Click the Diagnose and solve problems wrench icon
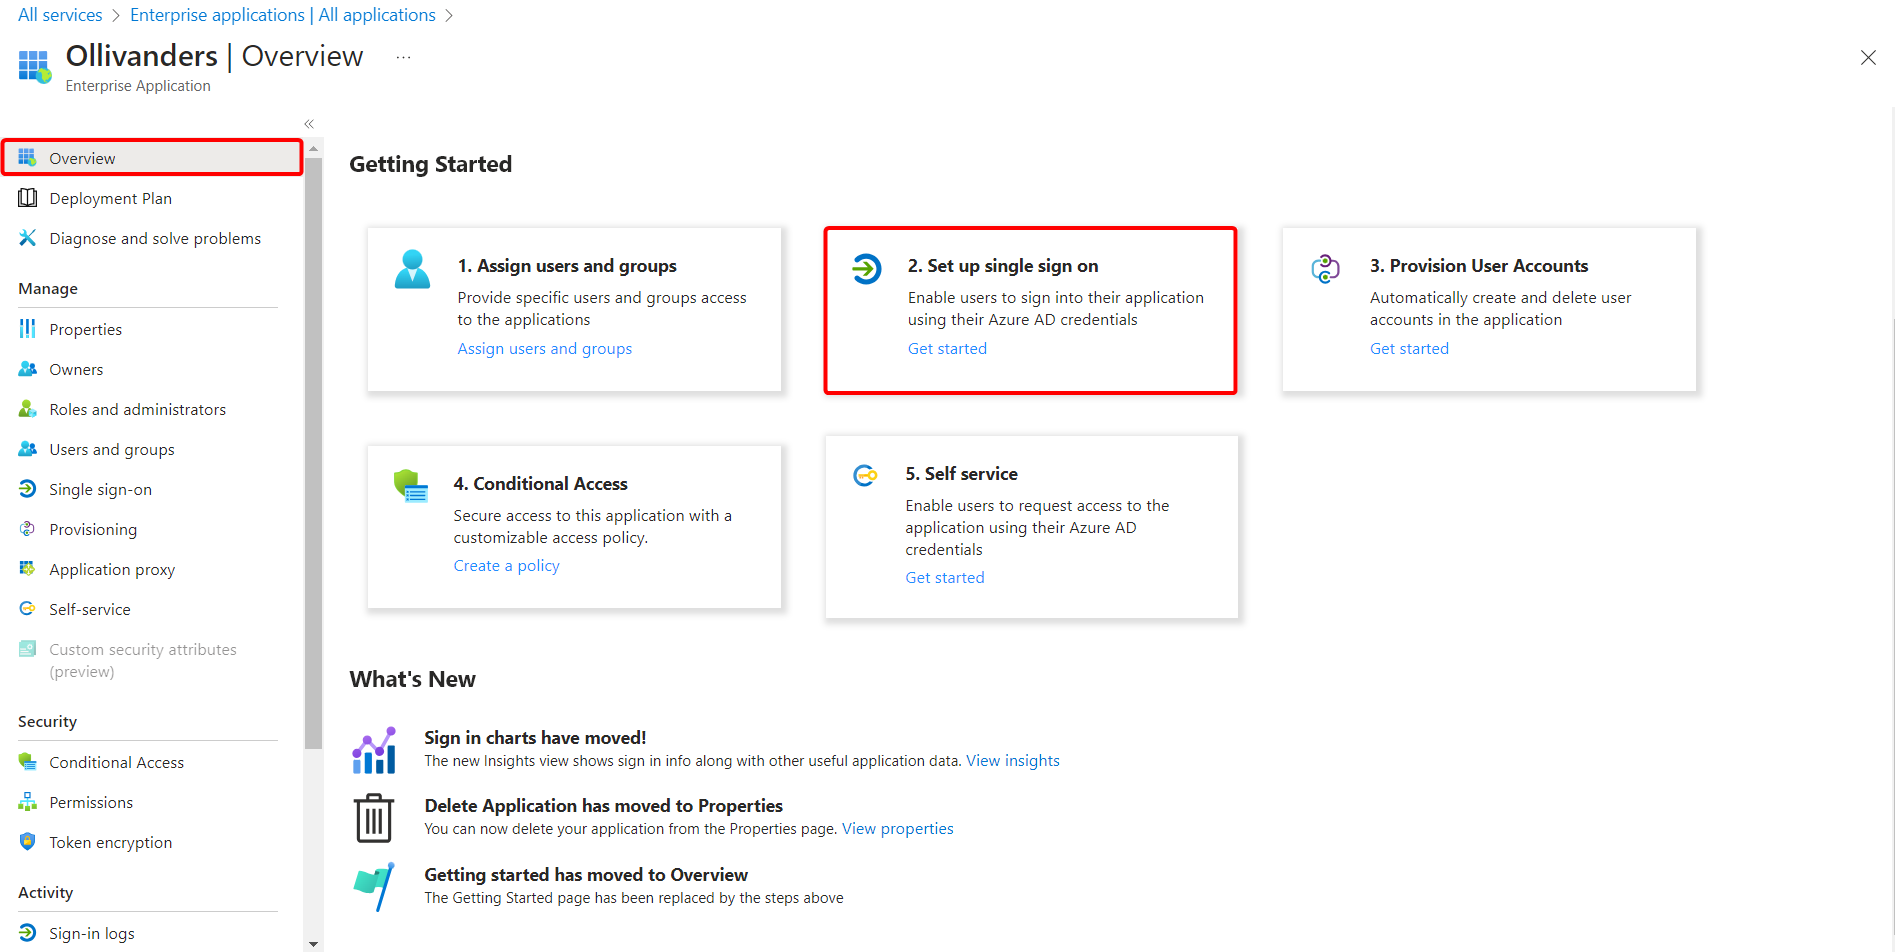 [x=27, y=238]
